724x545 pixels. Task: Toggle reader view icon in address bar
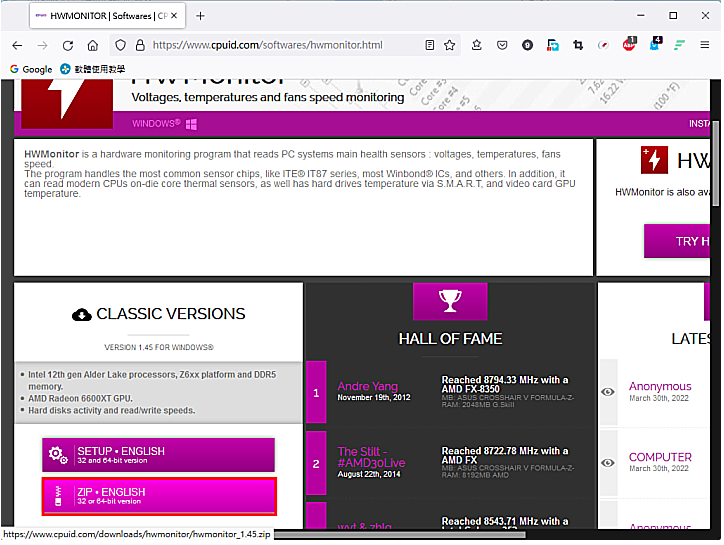pyautogui.click(x=429, y=45)
